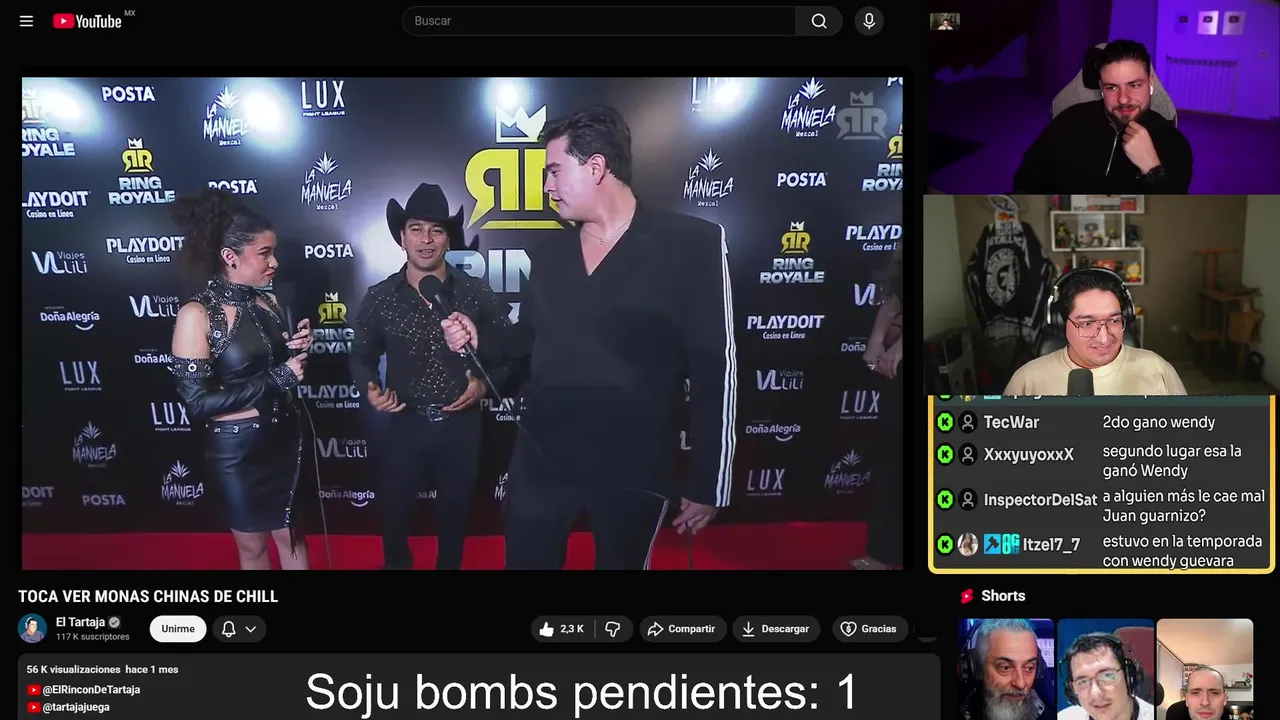The width and height of the screenshot is (1280, 720).
Task: Click the main video player
Action: (462, 323)
